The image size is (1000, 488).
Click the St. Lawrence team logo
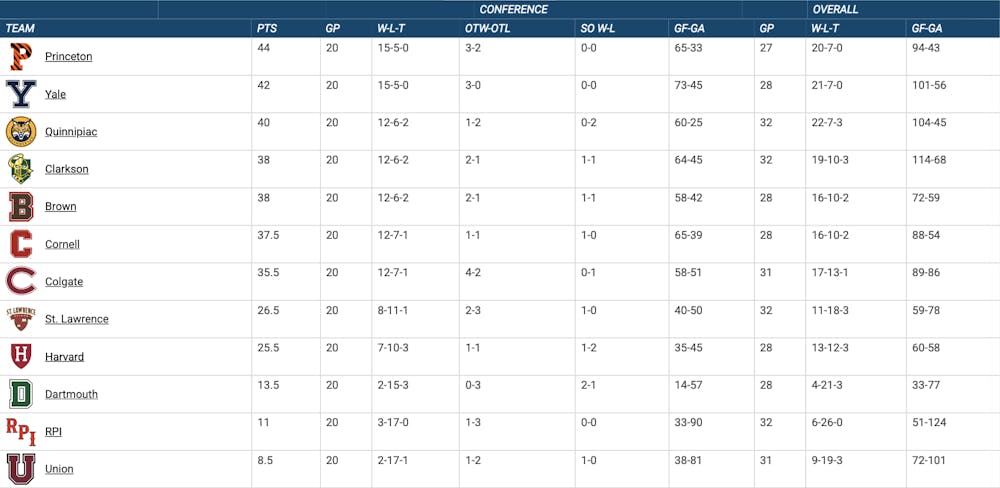point(21,319)
